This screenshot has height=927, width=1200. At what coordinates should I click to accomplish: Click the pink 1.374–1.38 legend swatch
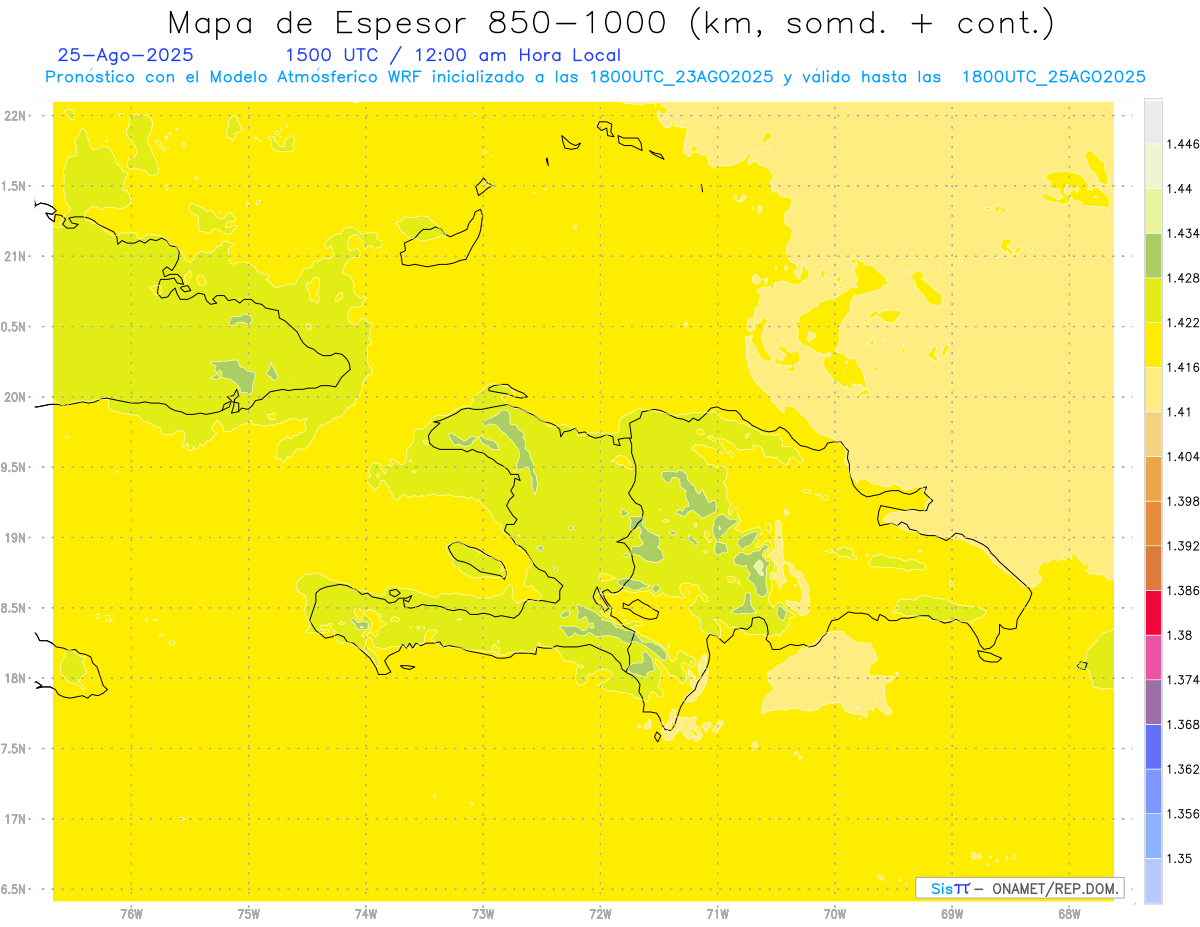click(1153, 657)
